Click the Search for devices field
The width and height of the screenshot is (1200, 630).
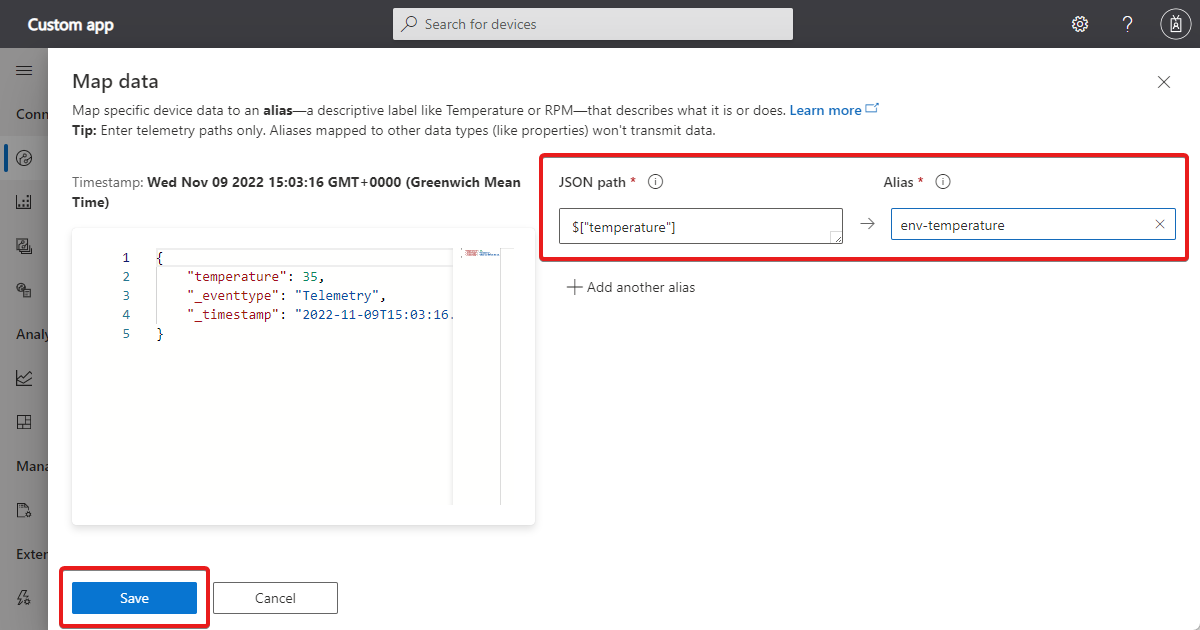coord(592,23)
